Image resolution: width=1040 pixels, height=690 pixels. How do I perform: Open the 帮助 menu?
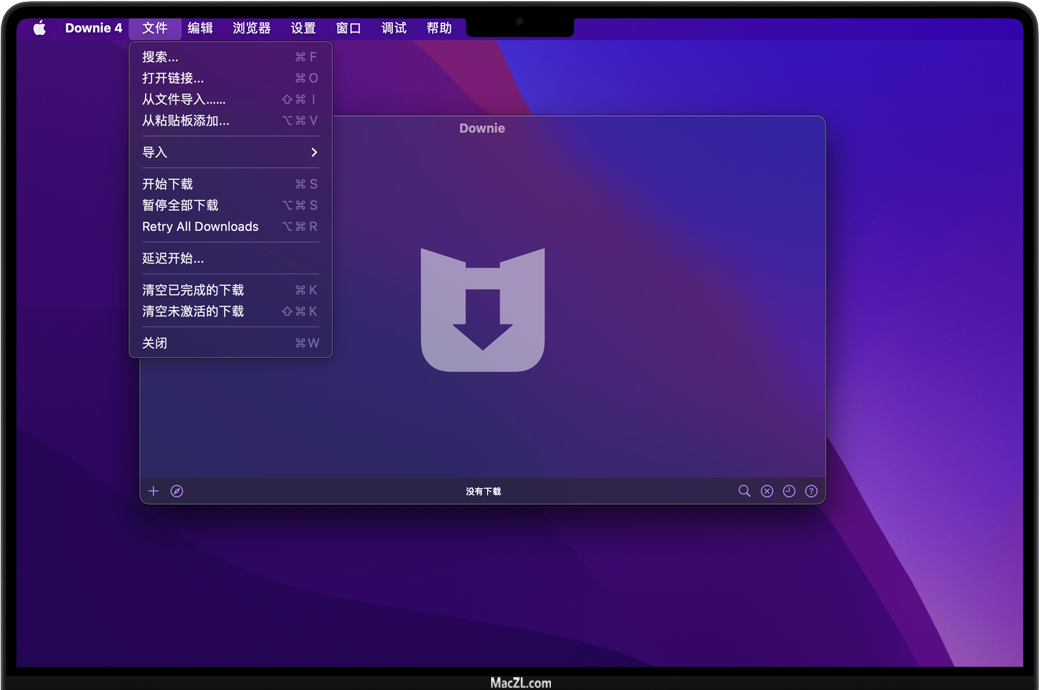tap(439, 28)
